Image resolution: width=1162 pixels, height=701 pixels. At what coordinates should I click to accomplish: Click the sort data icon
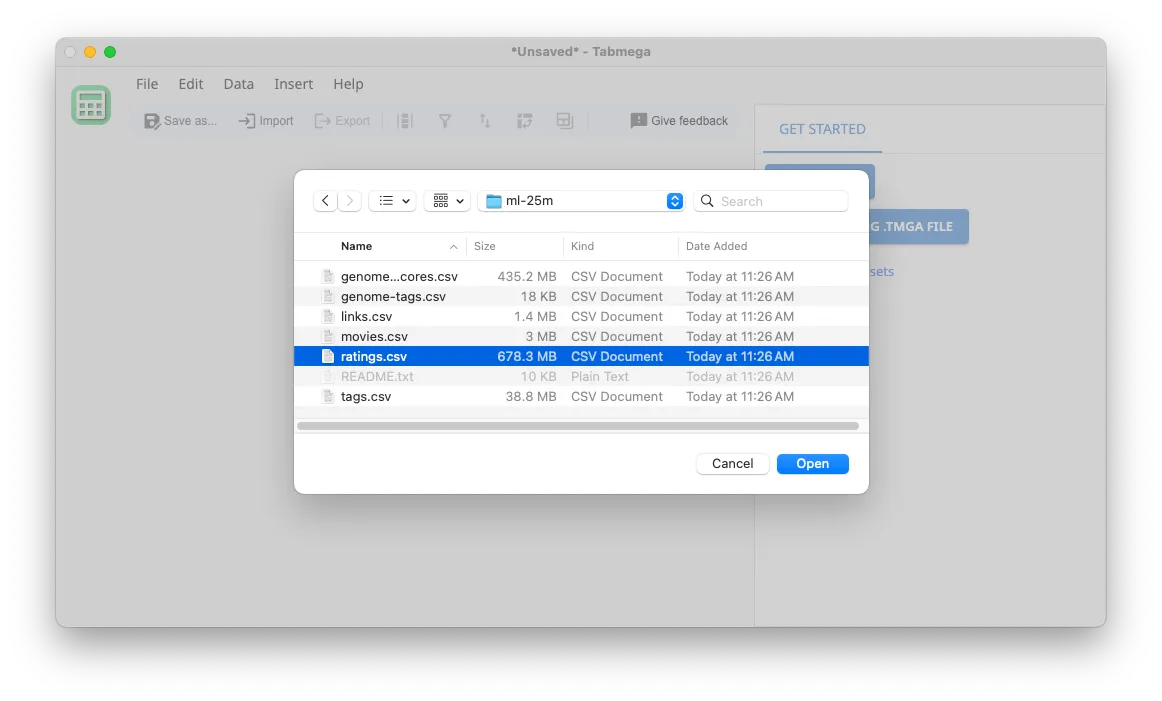coord(485,120)
